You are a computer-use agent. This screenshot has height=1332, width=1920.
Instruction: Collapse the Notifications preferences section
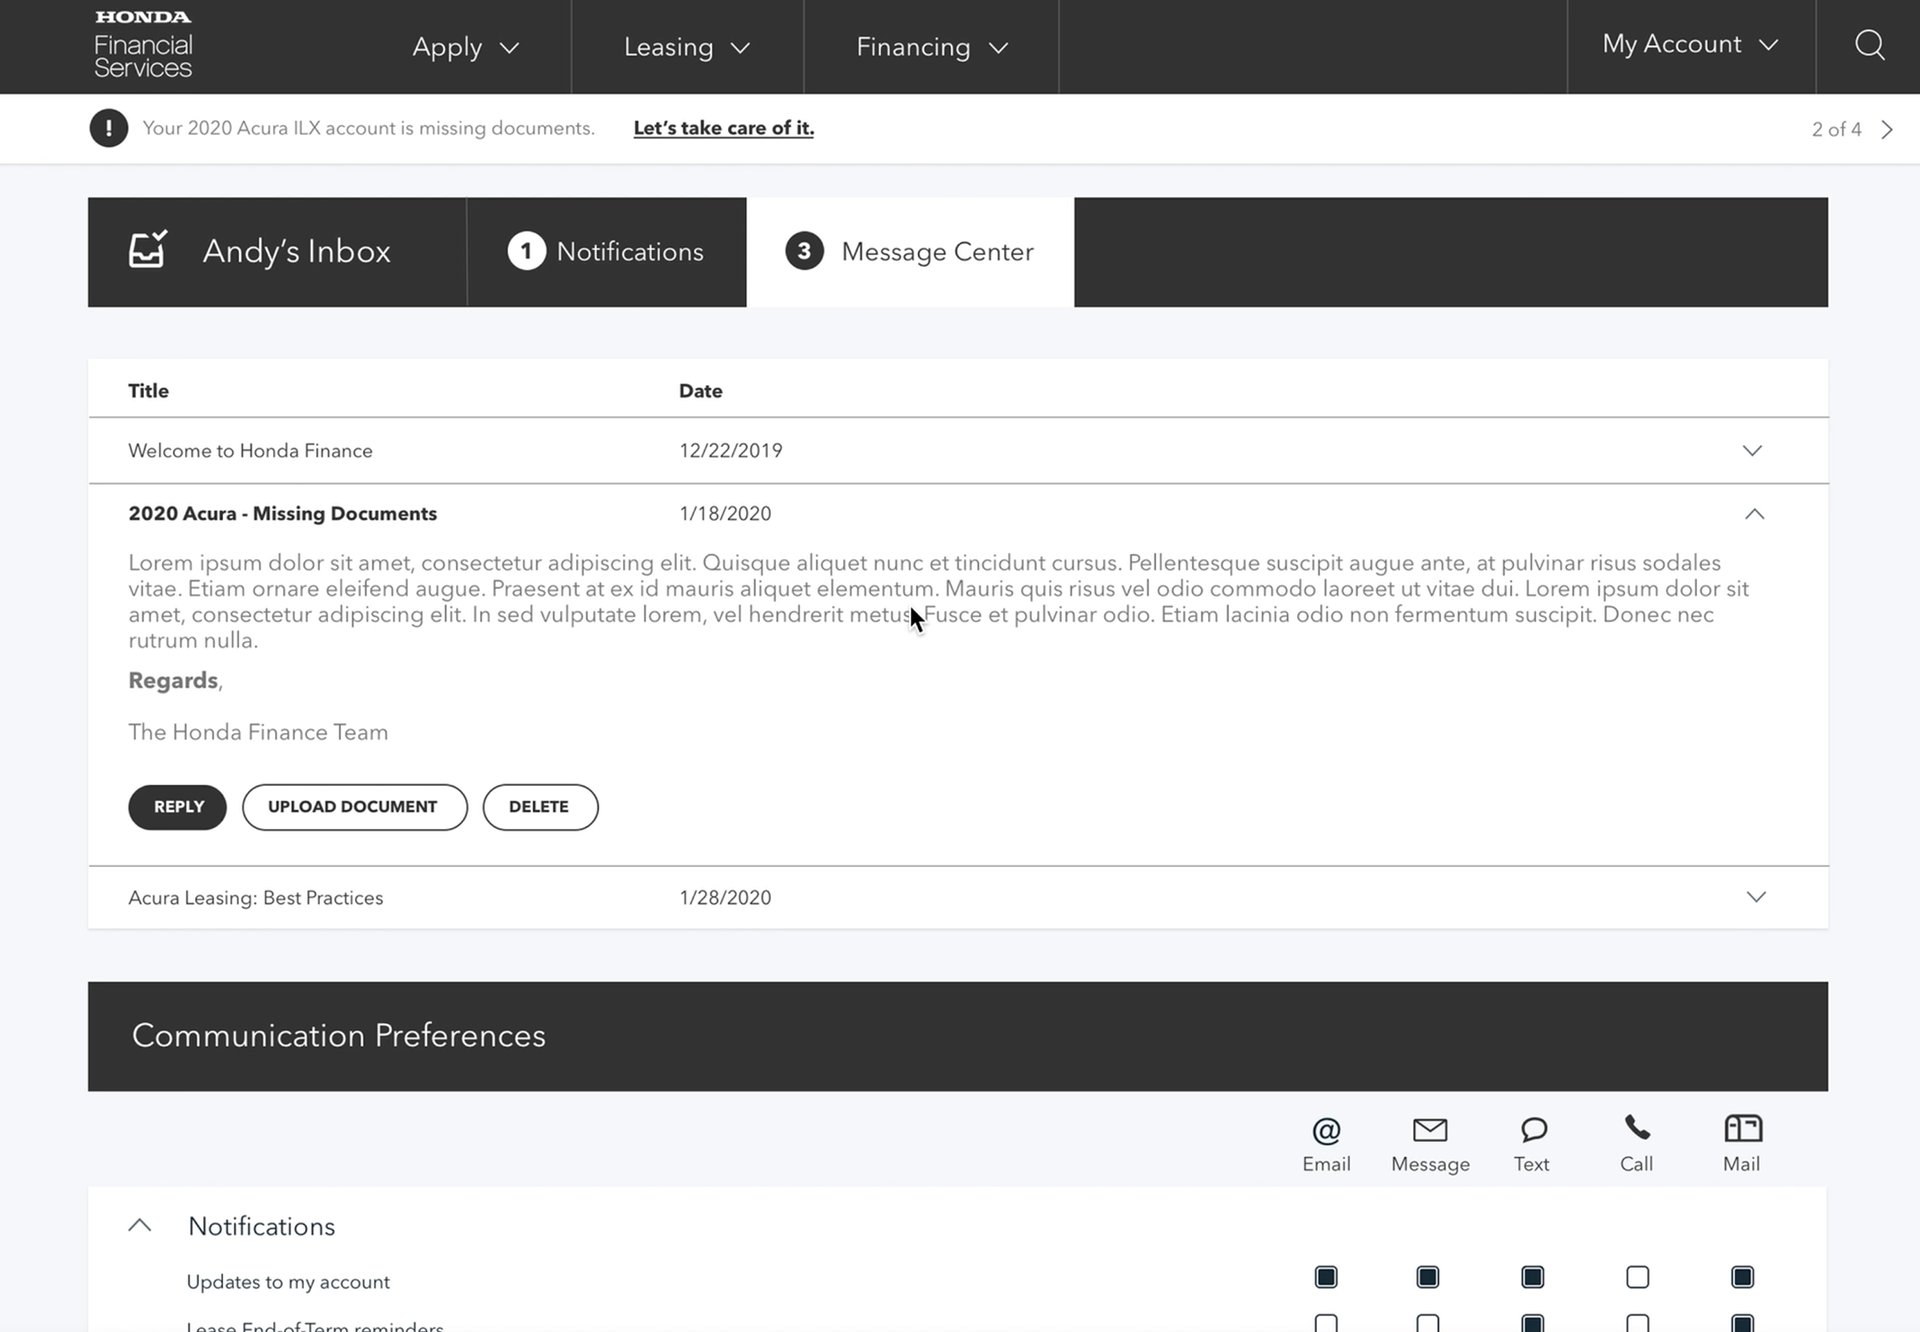click(140, 1225)
